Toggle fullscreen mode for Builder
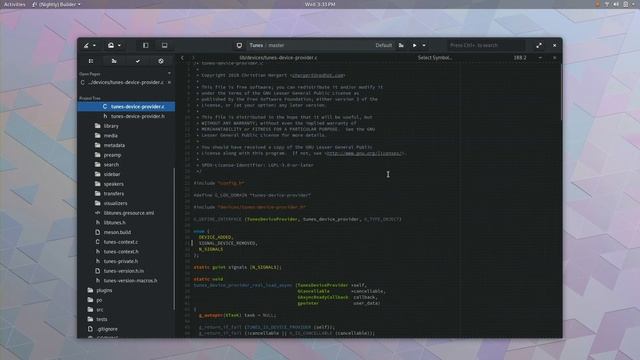The image size is (640, 360). (539, 45)
